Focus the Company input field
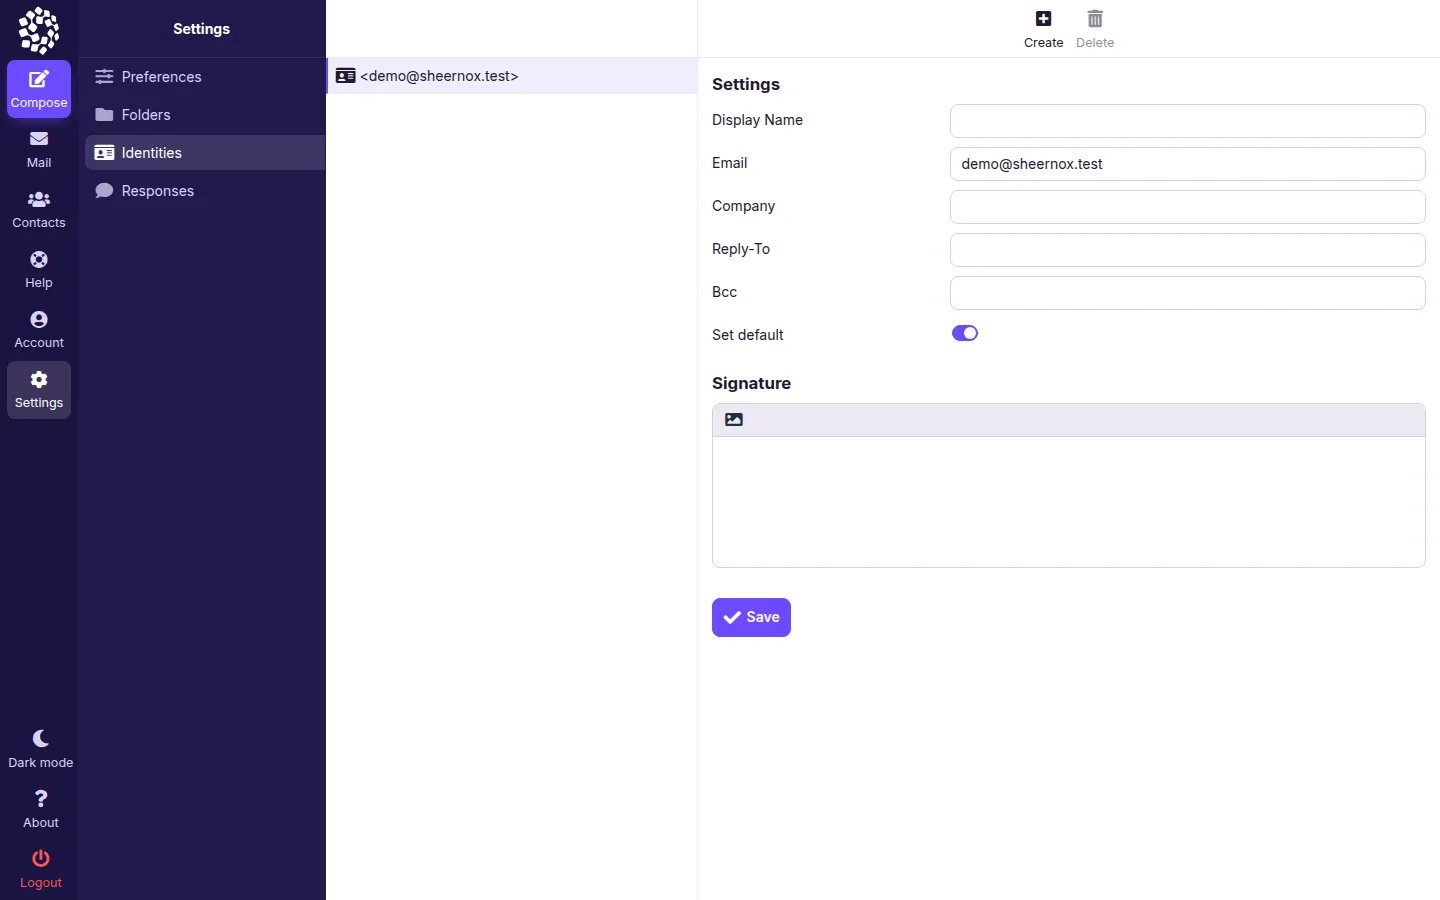1440x900 pixels. [x=1187, y=207]
